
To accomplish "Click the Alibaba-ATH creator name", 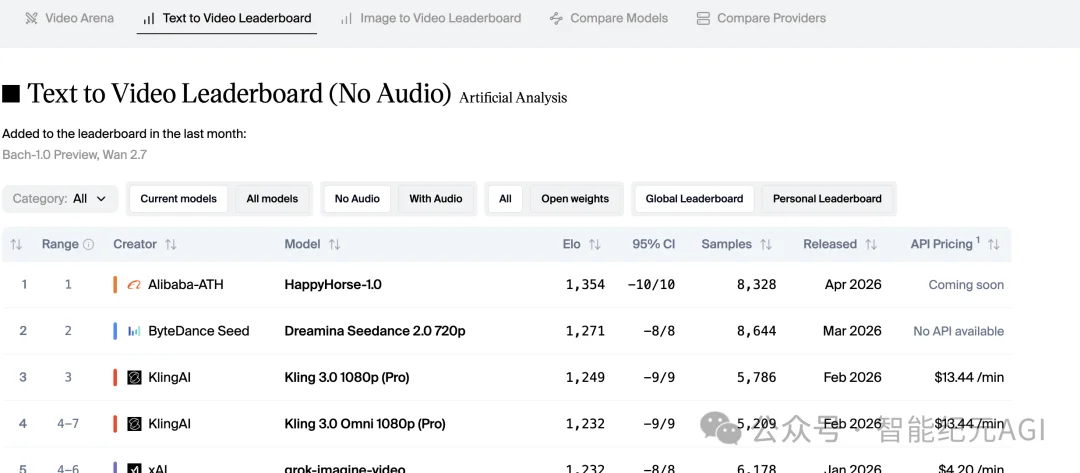I will (186, 284).
